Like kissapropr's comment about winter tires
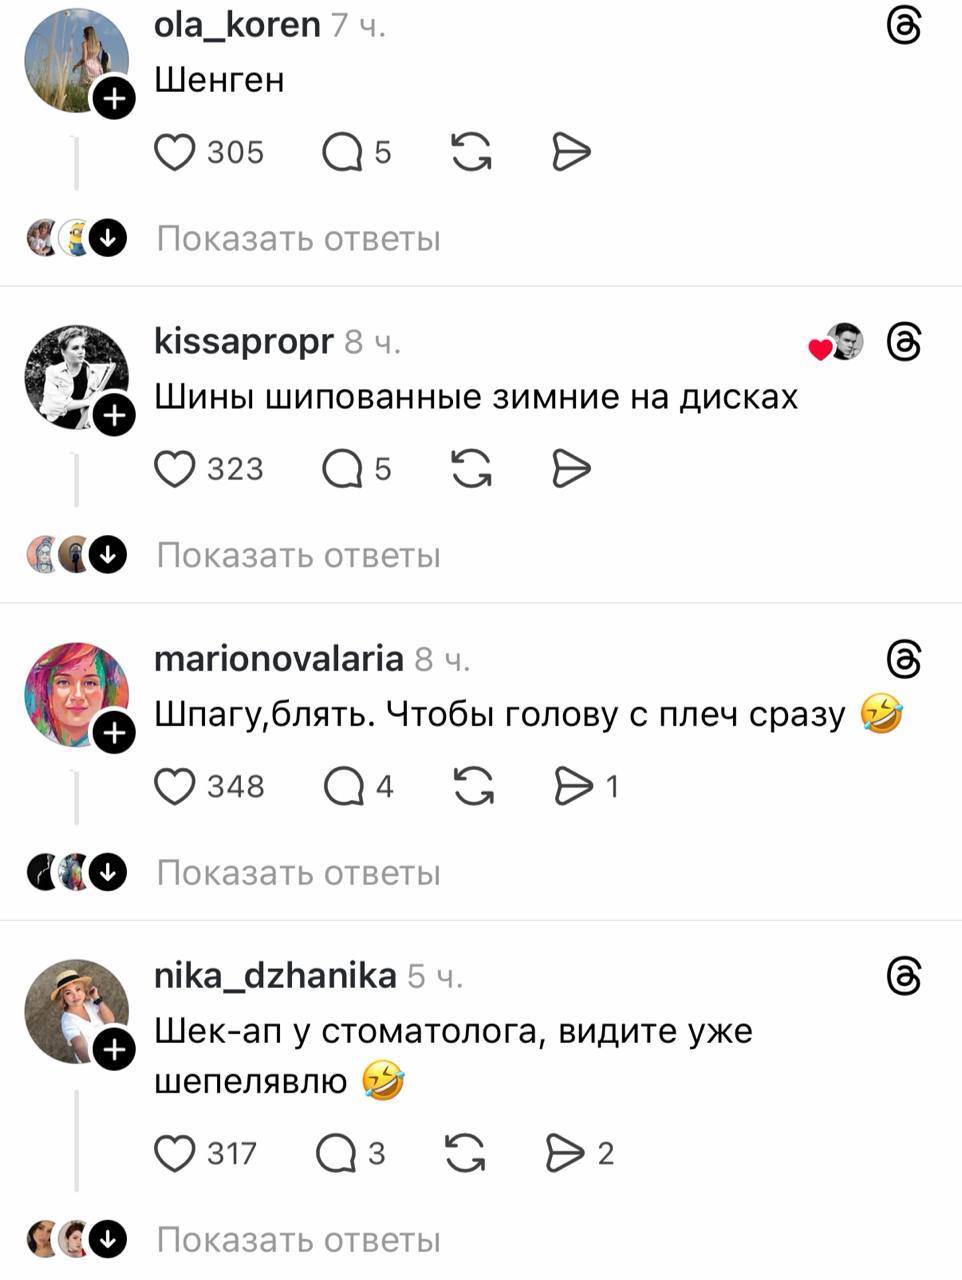 (x=175, y=469)
